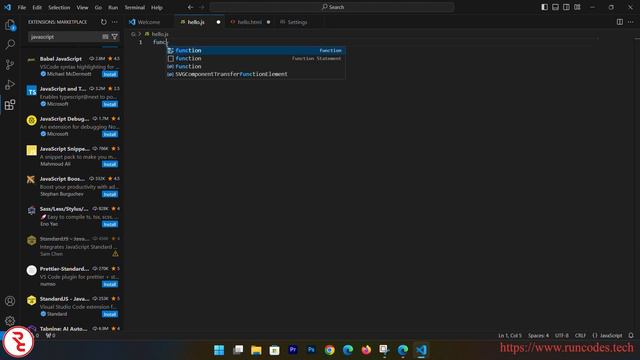Toggle primary side bar layout icon
Viewport: 640px width, 360px height.
click(544, 7)
